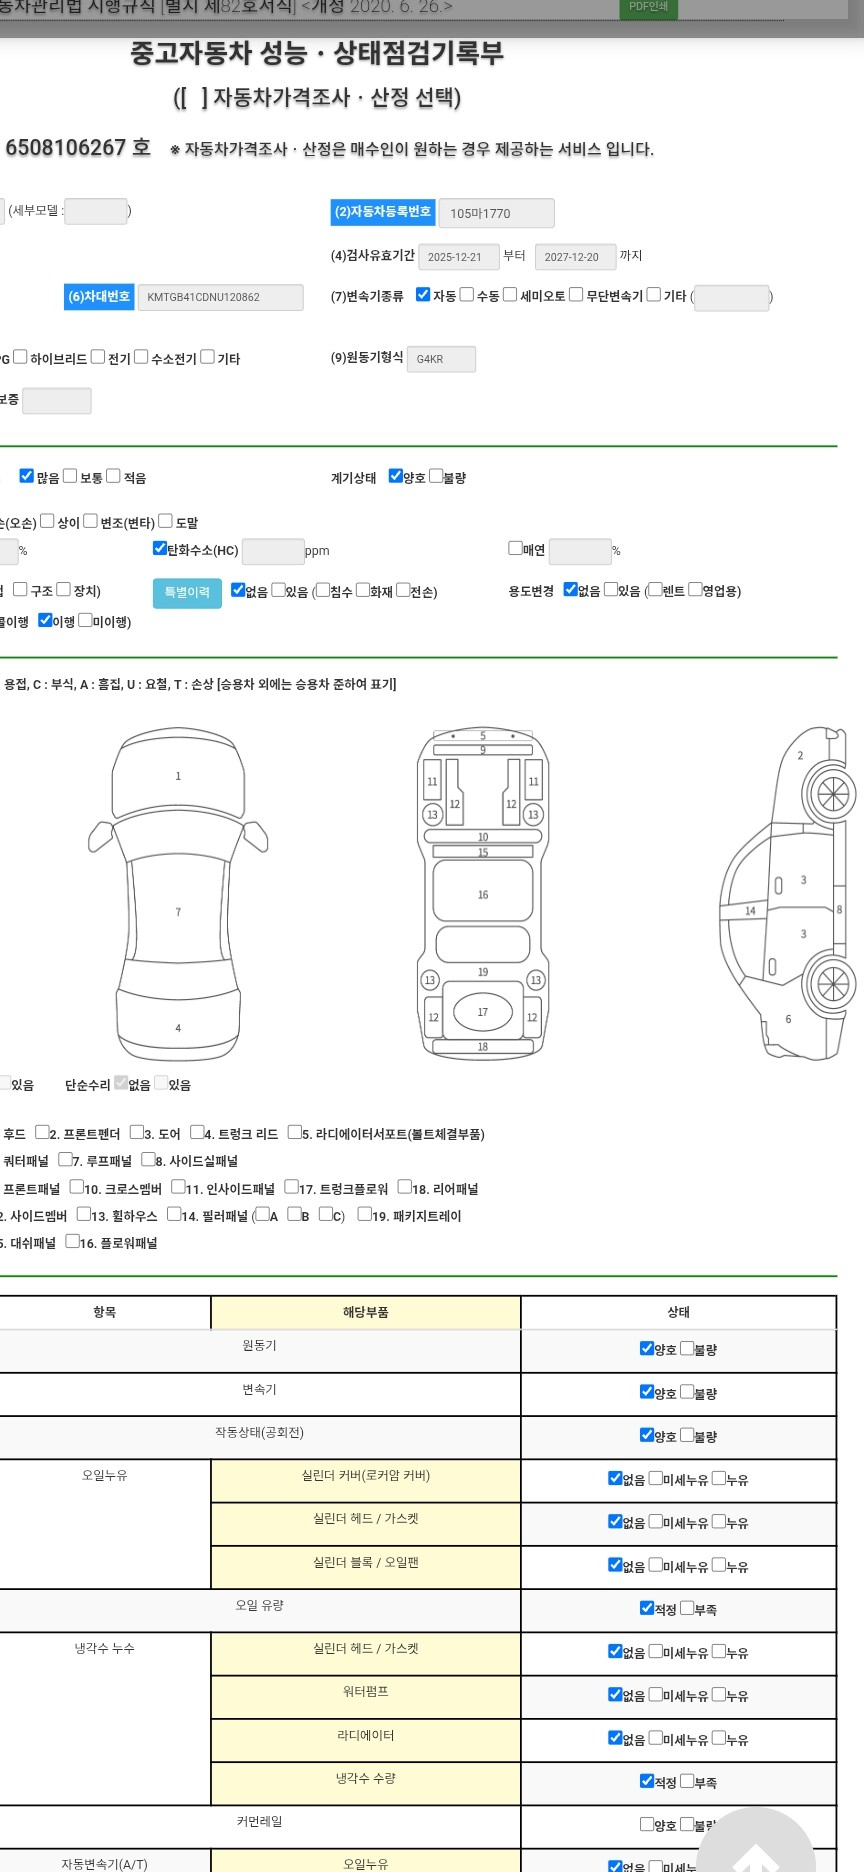The image size is (864, 1872).
Task: Uncheck the 자동 transmission checkbox
Action: 423,294
